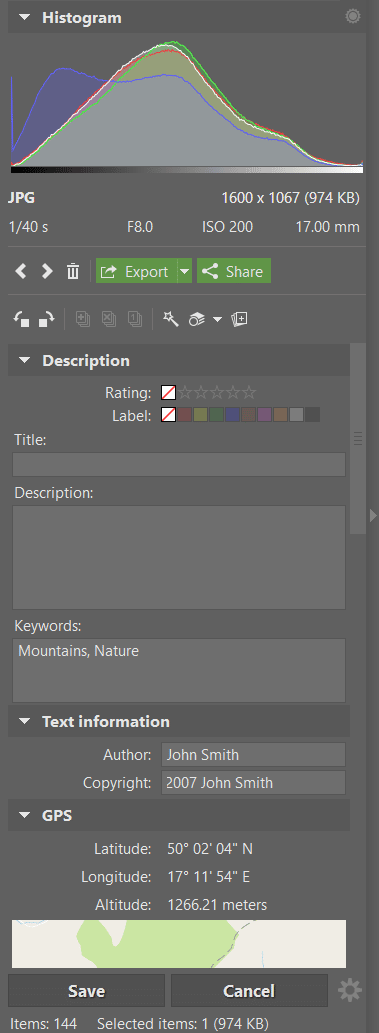379x1033 pixels.
Task: Collapse the GPS section
Action: pyautogui.click(x=24, y=816)
